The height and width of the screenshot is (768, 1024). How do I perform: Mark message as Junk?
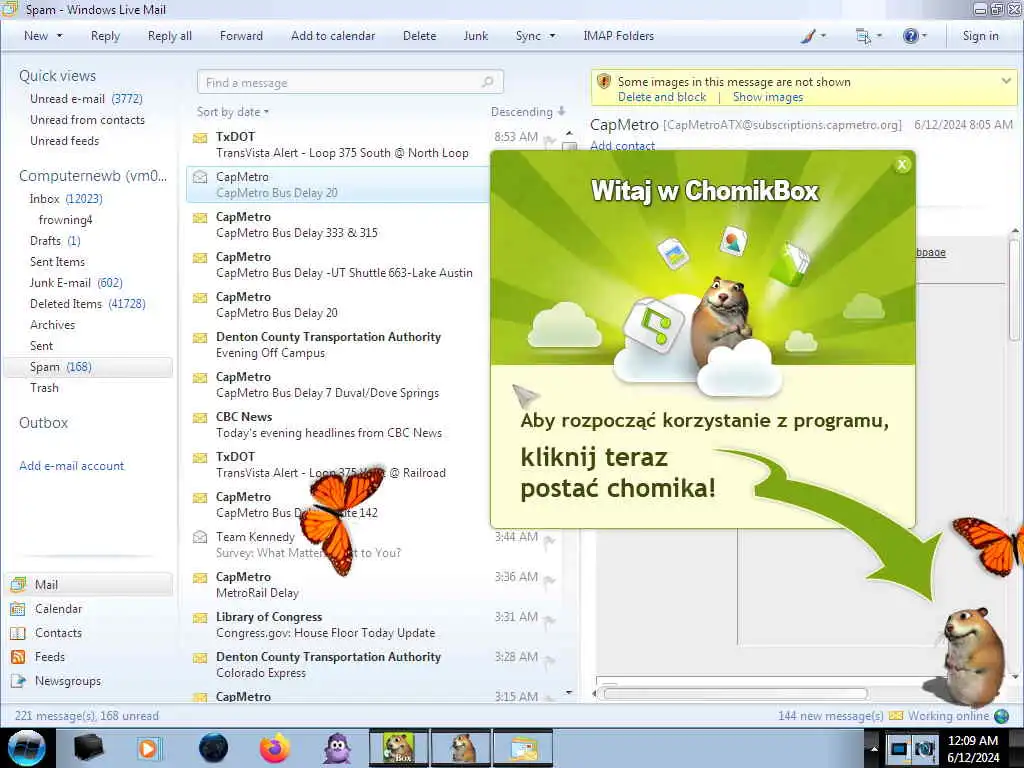click(475, 36)
